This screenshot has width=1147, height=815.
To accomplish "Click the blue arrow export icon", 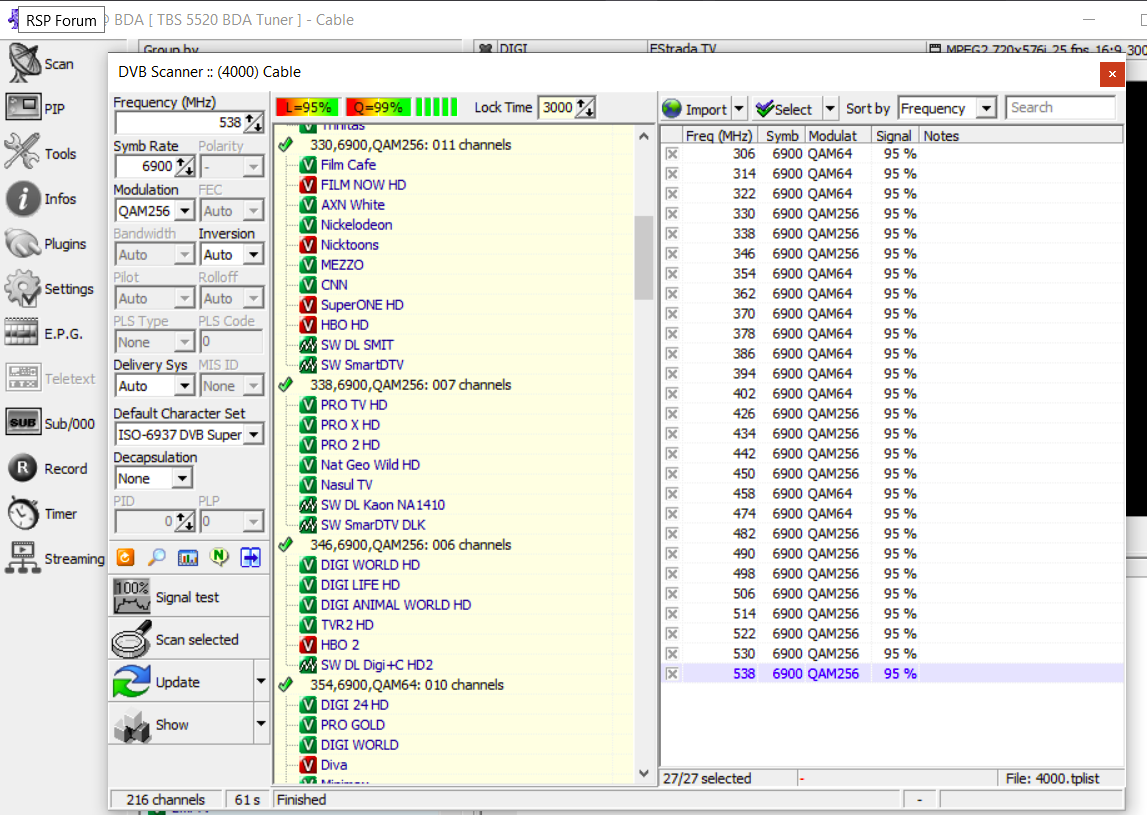I will [x=251, y=557].
